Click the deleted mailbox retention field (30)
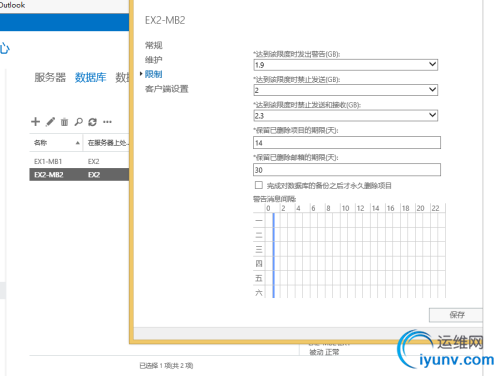 347,170
